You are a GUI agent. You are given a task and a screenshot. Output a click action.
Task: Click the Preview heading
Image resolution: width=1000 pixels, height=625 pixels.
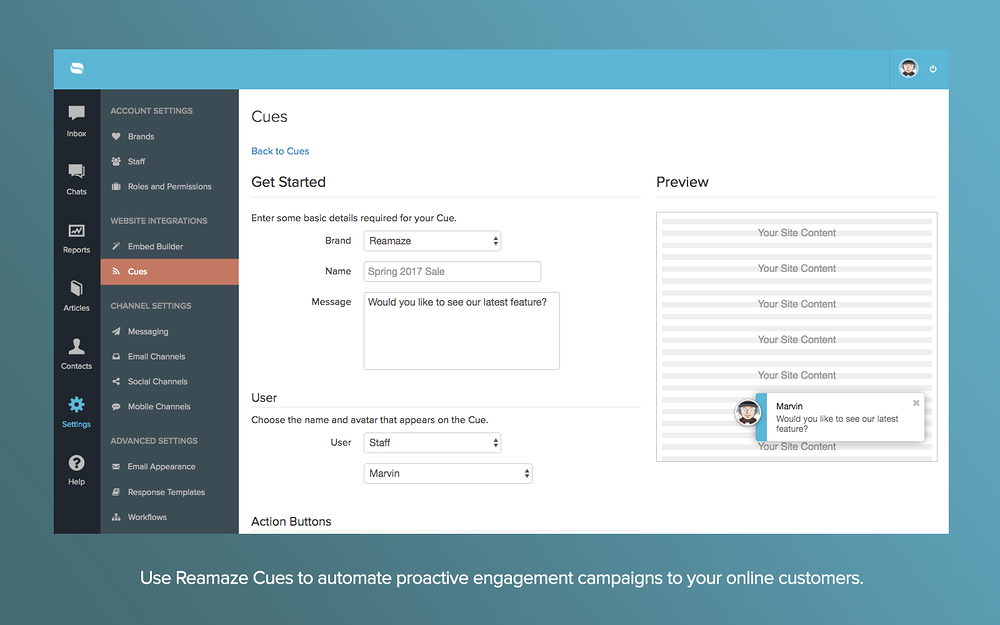pos(682,182)
